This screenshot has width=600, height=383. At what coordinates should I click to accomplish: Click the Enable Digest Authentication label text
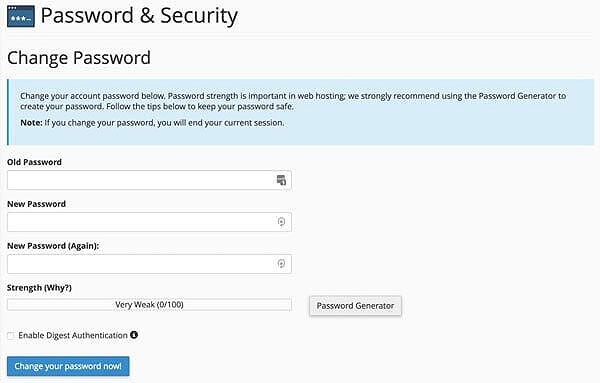[73, 336]
